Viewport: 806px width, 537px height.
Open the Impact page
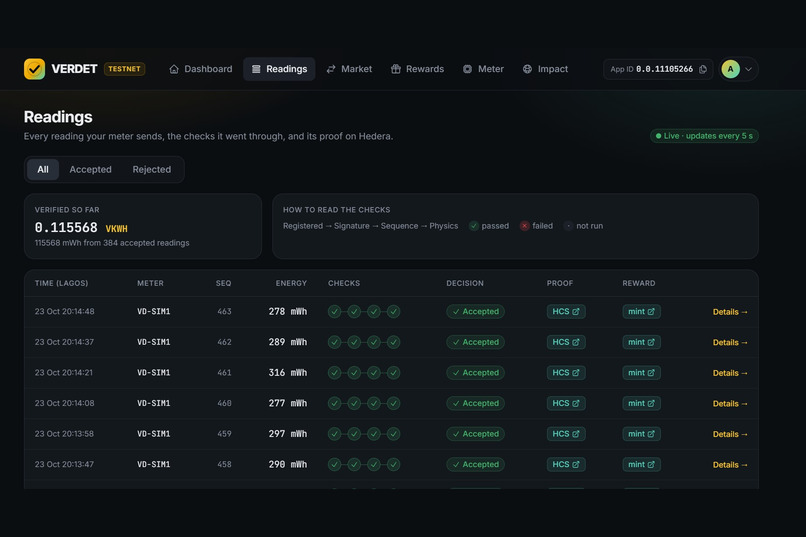[545, 69]
